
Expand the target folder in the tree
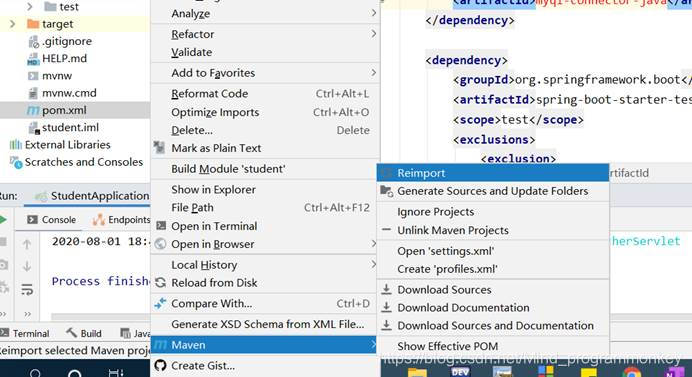(x=12, y=24)
